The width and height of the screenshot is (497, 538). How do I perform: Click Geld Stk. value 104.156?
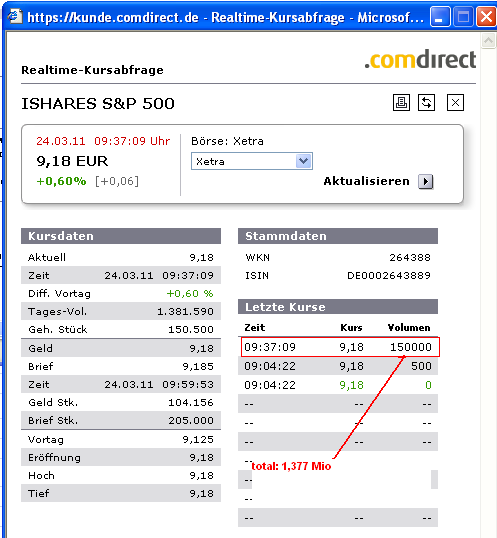click(x=191, y=402)
